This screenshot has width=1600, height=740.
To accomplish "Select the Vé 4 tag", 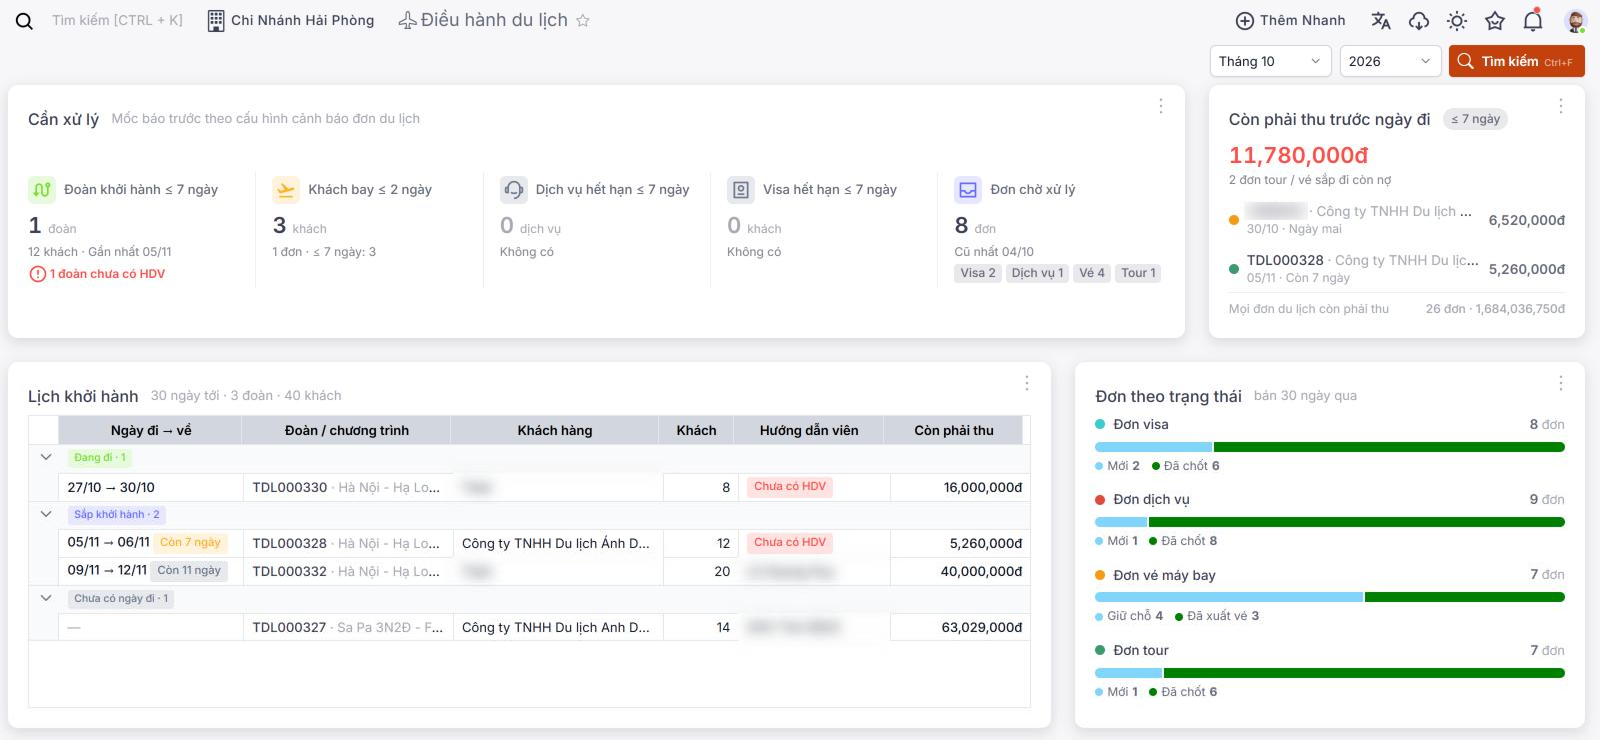I will click(1092, 273).
